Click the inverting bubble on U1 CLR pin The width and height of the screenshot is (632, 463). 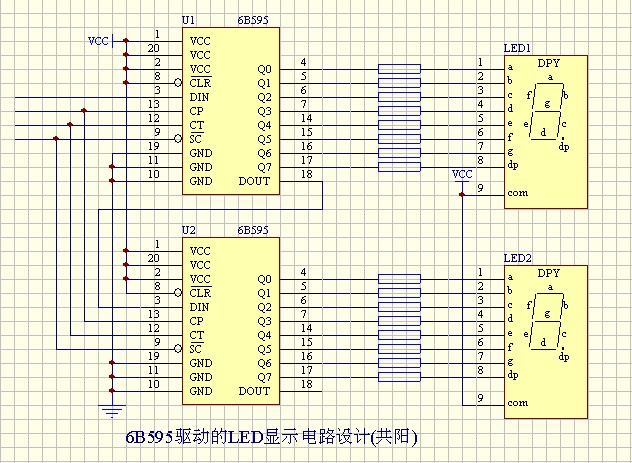coord(178,83)
